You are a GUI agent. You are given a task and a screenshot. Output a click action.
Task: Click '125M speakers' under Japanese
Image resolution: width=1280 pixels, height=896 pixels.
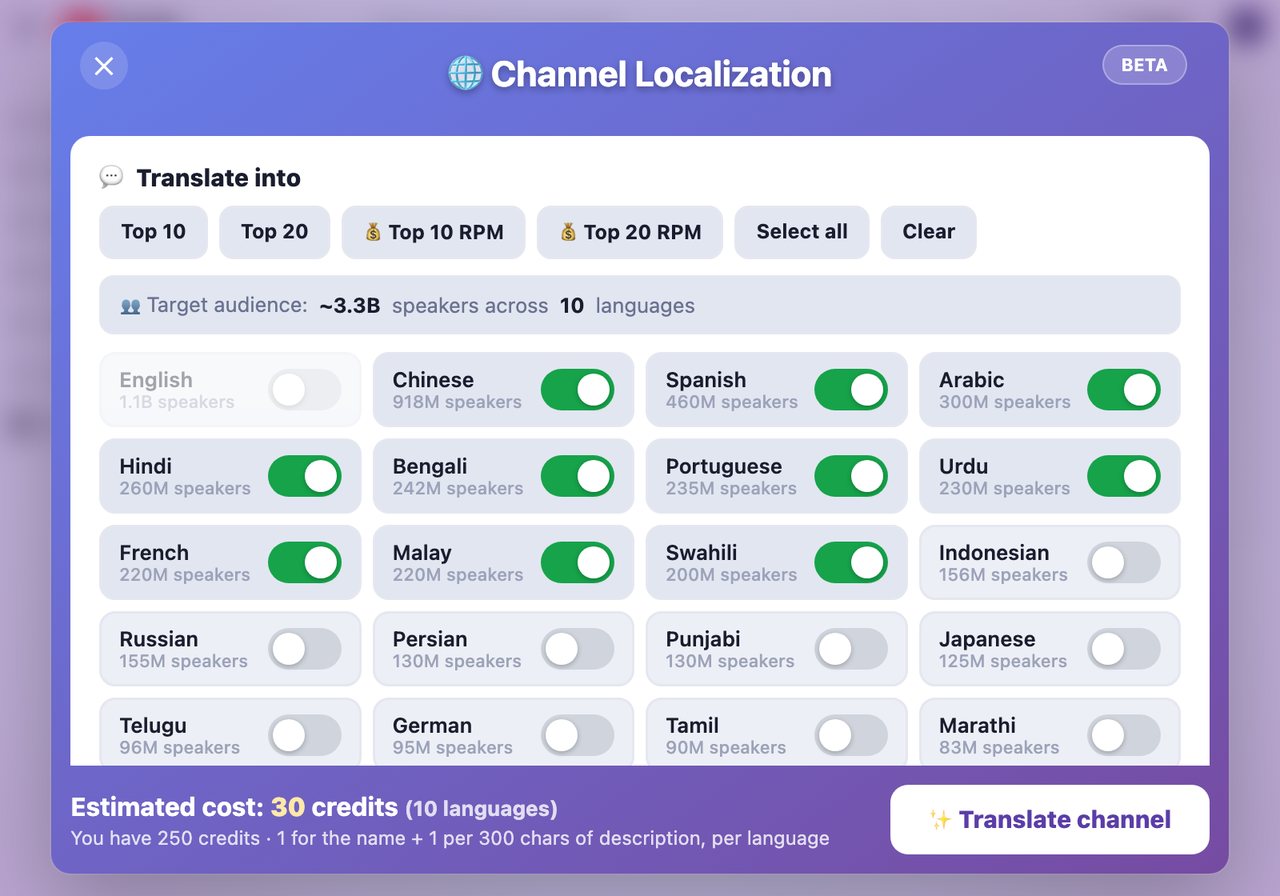[x=1003, y=661]
